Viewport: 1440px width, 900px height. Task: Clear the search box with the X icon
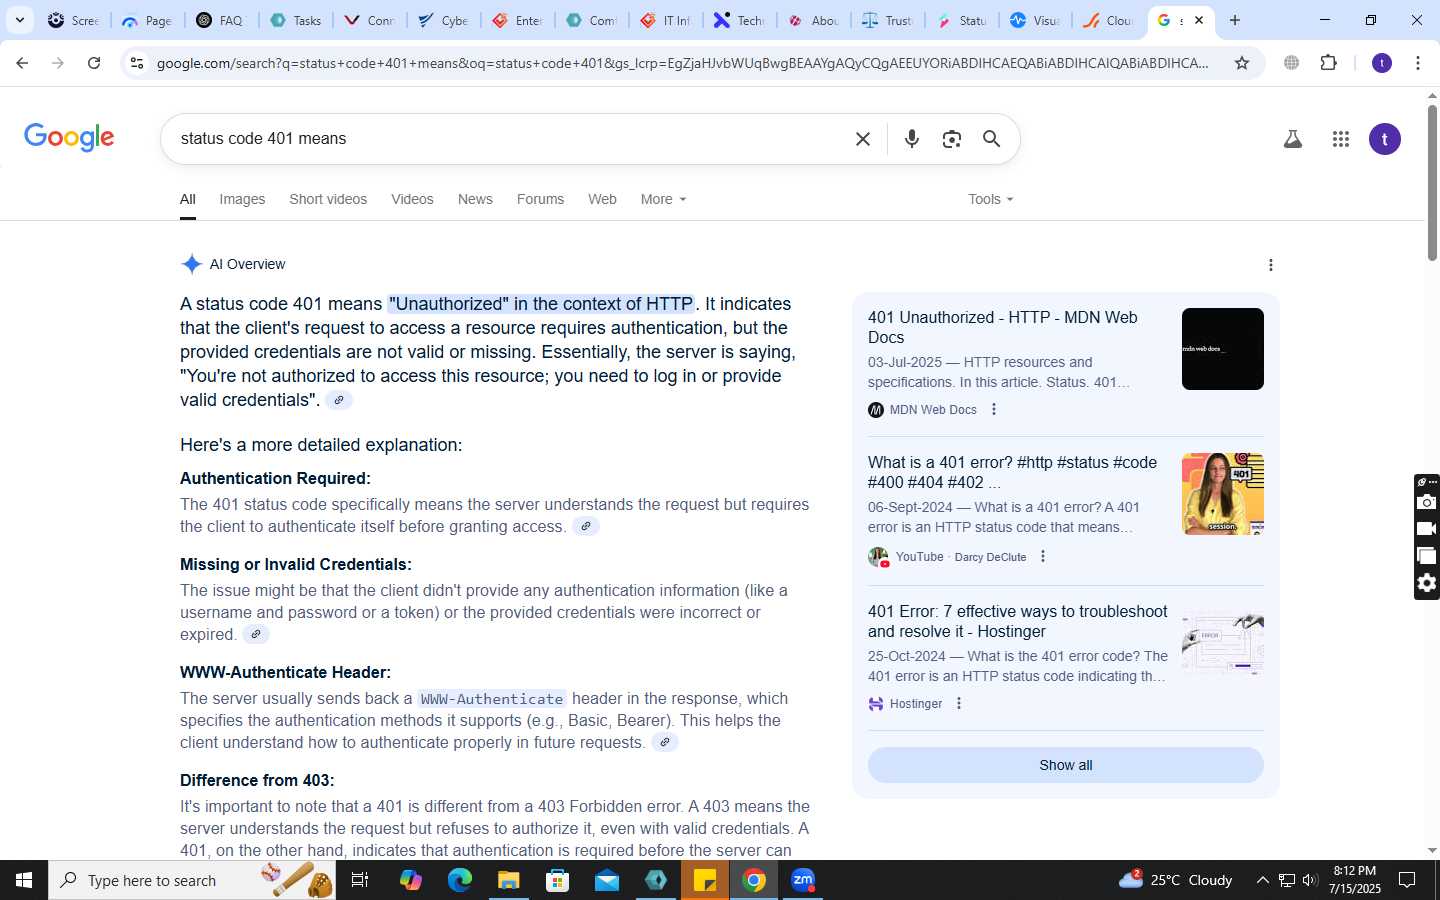click(x=863, y=139)
